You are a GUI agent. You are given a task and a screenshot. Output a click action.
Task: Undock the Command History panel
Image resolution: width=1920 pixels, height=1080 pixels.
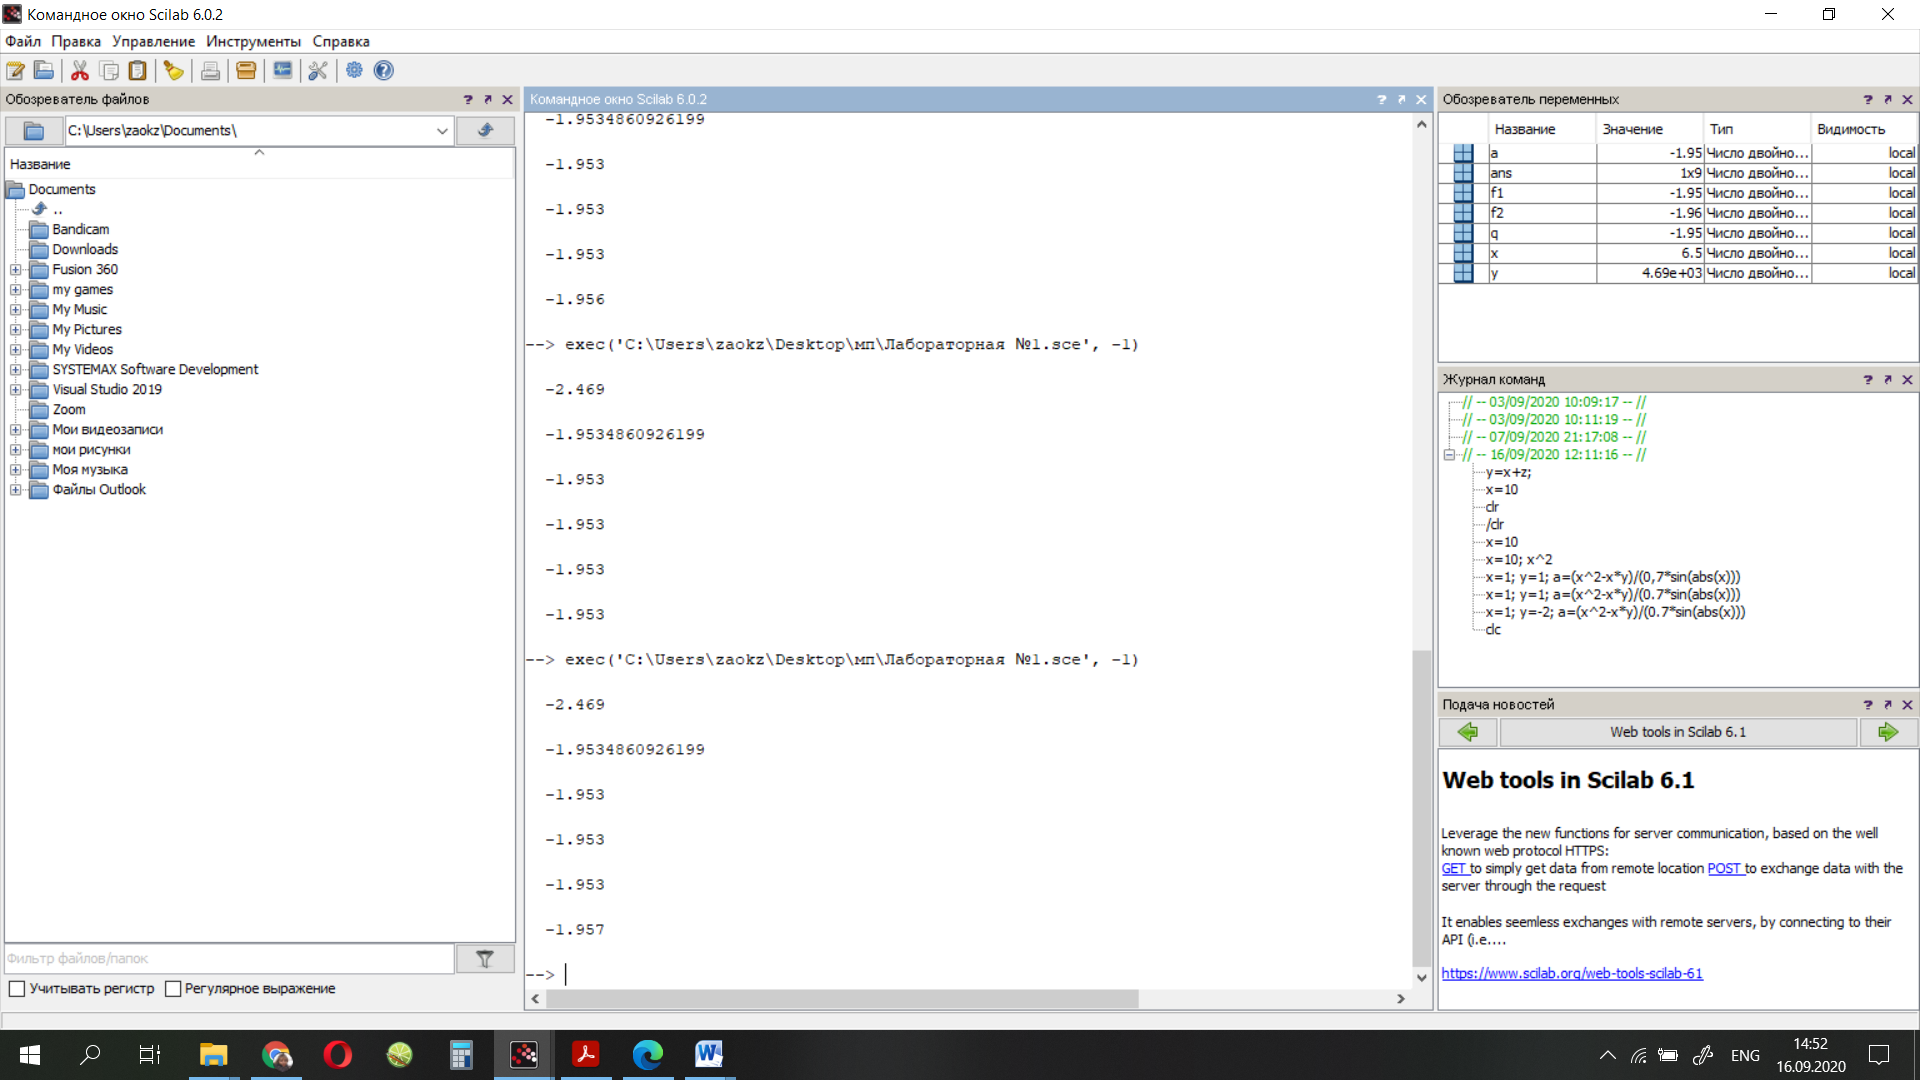click(1887, 380)
